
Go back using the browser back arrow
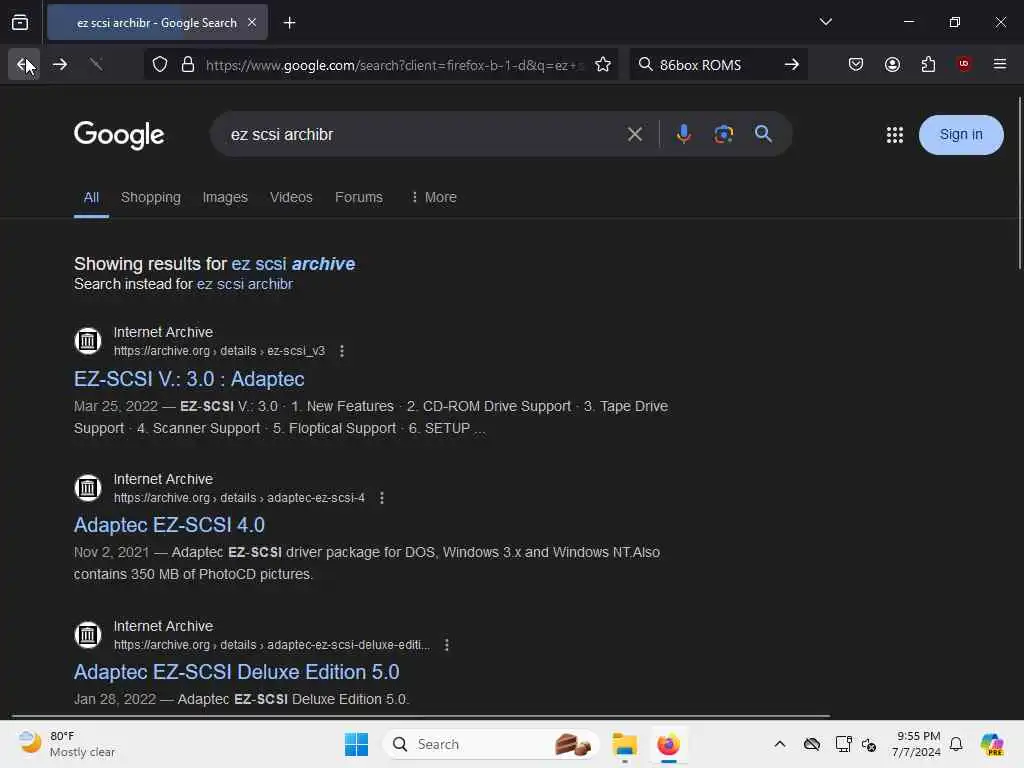[x=24, y=65]
